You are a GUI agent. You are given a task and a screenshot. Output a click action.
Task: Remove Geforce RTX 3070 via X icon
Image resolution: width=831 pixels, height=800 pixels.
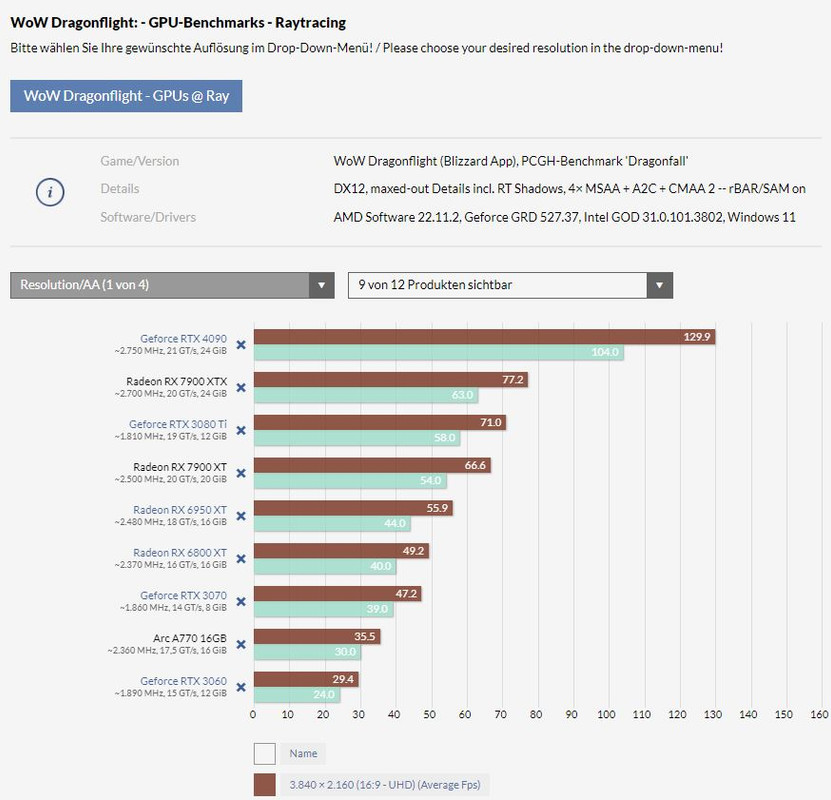click(241, 602)
